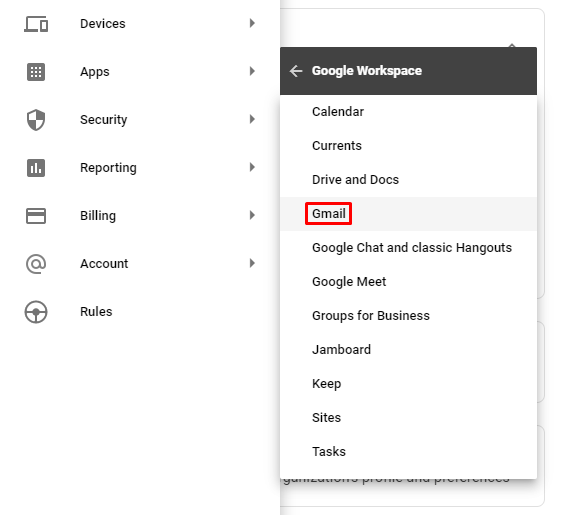
Task: Click the Google Workspace header title
Action: [x=367, y=71]
